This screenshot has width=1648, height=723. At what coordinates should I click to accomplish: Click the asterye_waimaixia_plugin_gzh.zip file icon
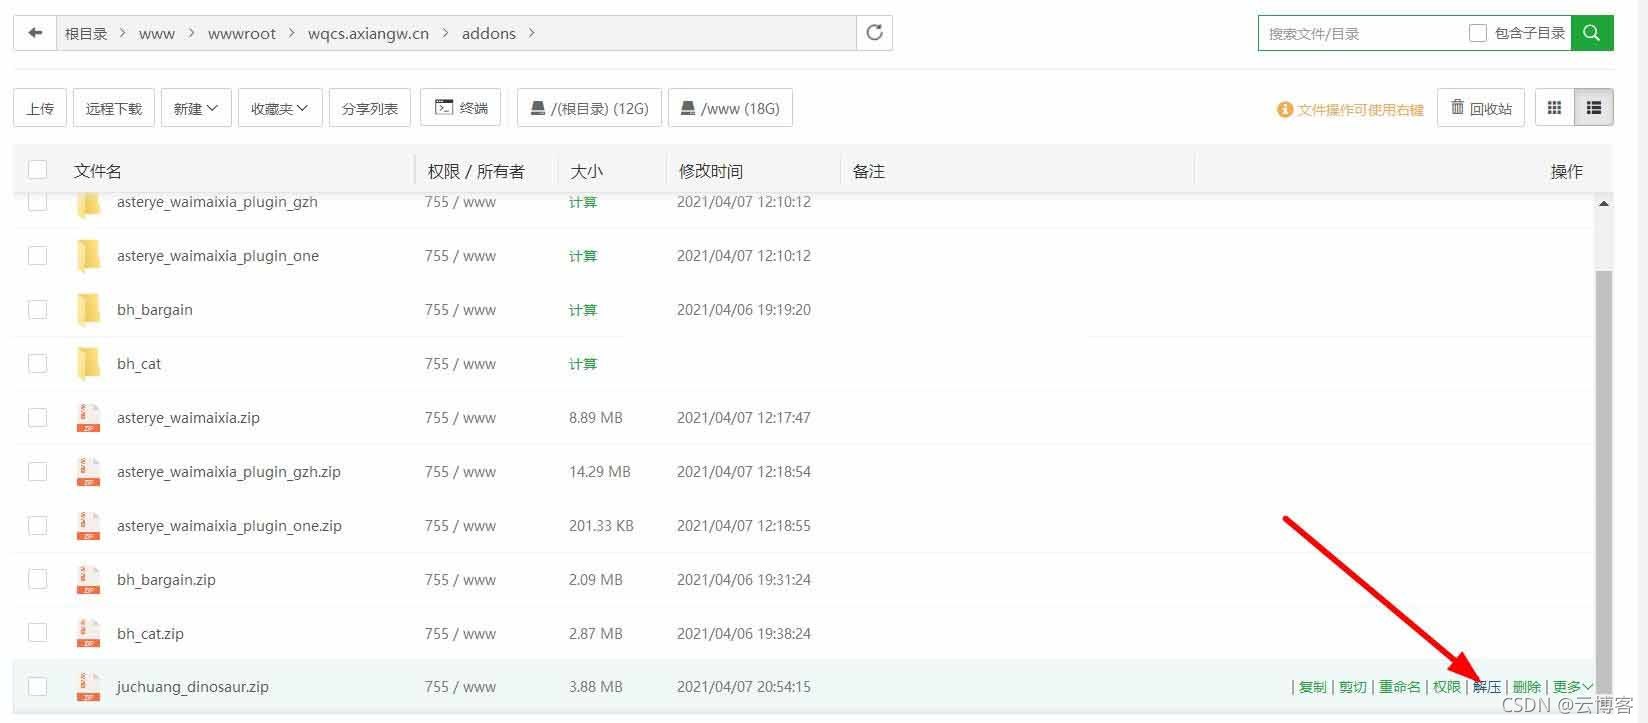point(88,472)
